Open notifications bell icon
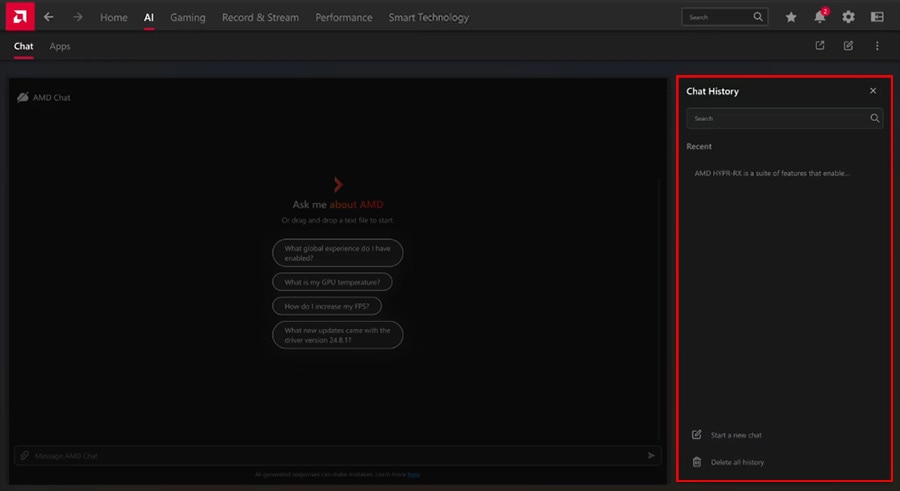The width and height of the screenshot is (900, 491). [820, 17]
